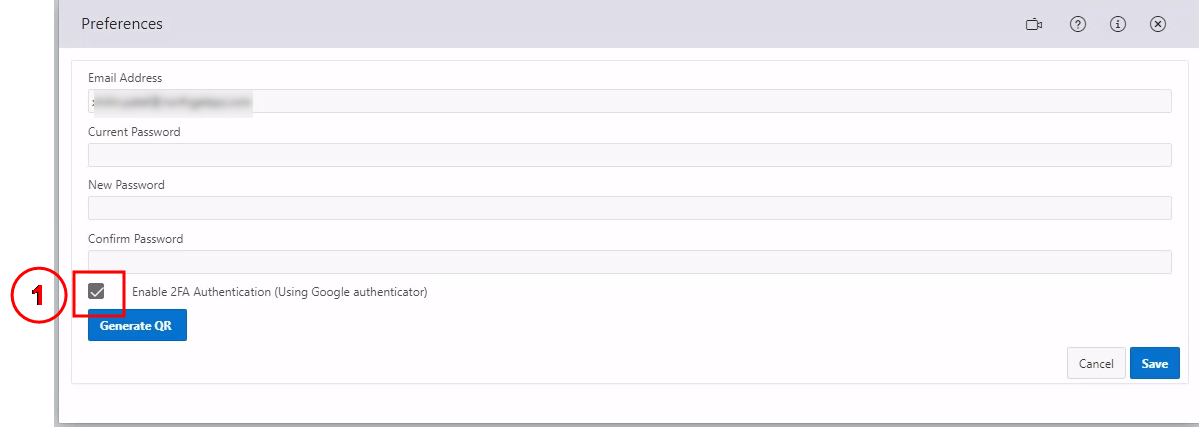Save the preferences
Screen dimensions: 1199x427
click(x=1154, y=364)
